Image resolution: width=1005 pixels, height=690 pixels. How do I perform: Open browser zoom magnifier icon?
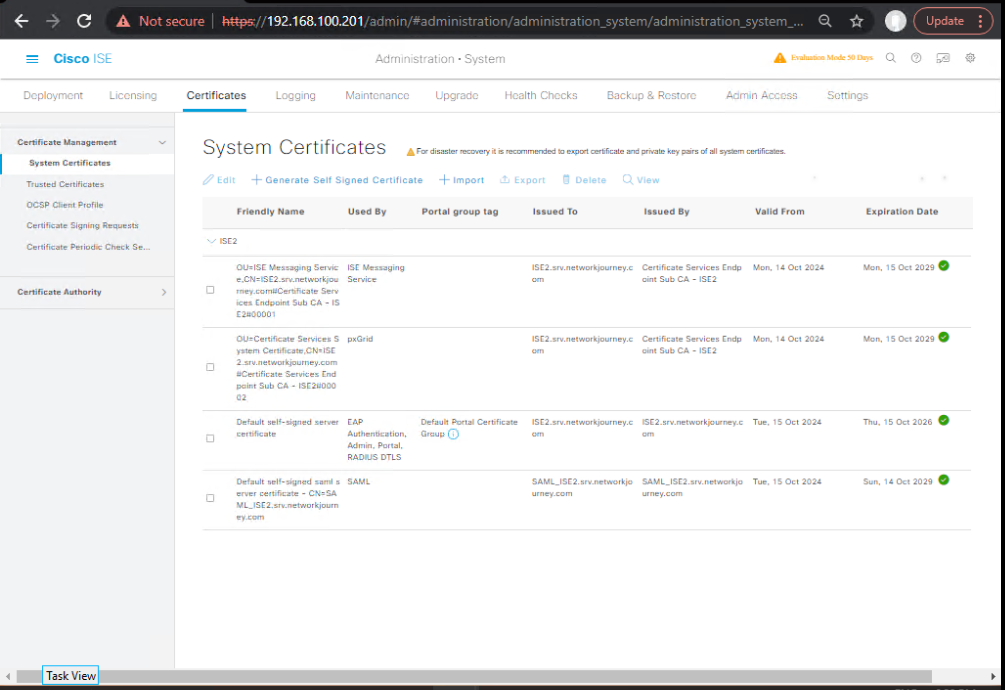click(x=825, y=21)
